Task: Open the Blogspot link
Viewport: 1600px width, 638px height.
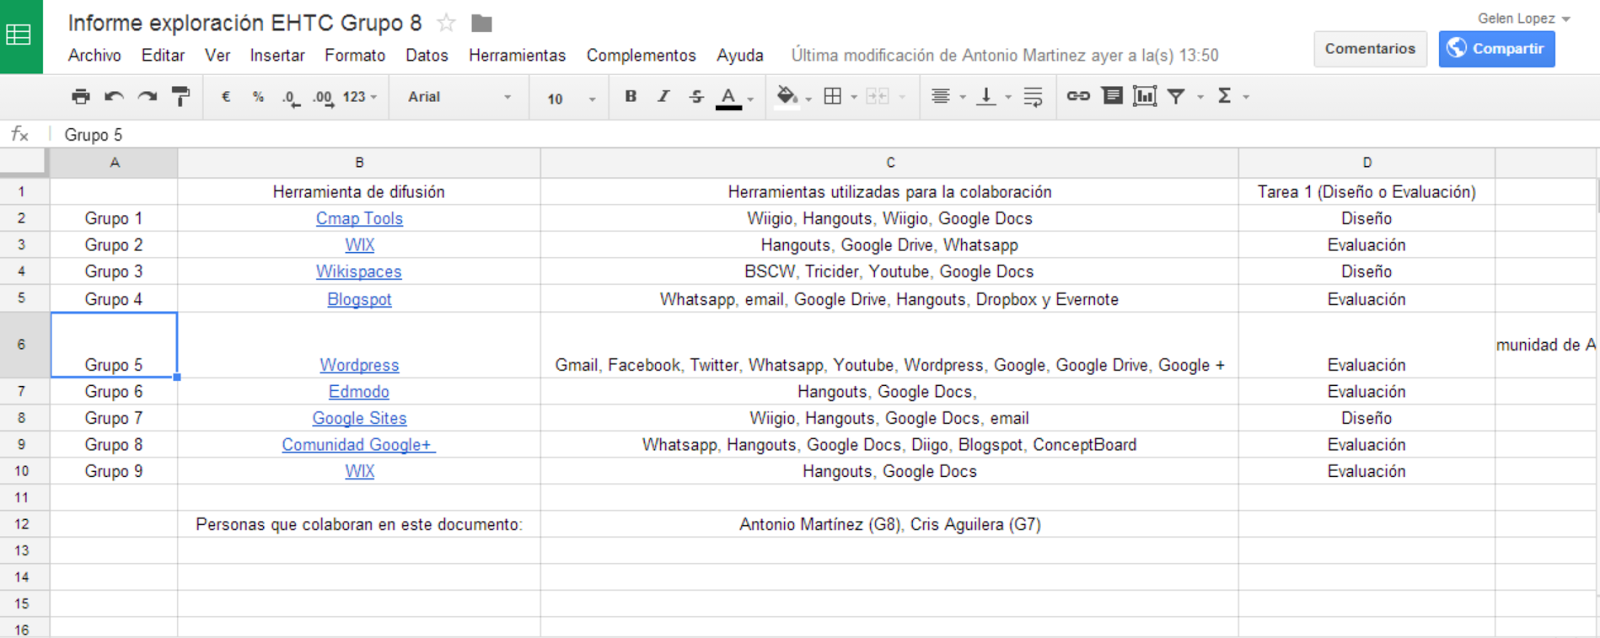Action: pos(359,300)
